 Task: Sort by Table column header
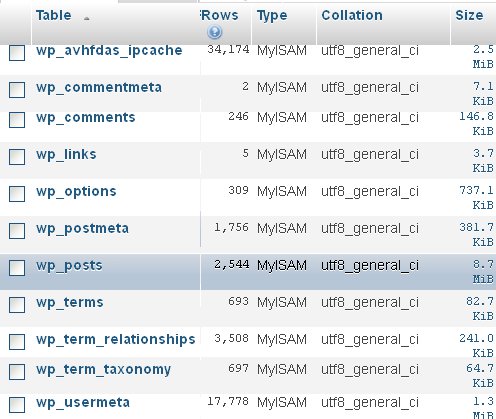click(x=54, y=15)
